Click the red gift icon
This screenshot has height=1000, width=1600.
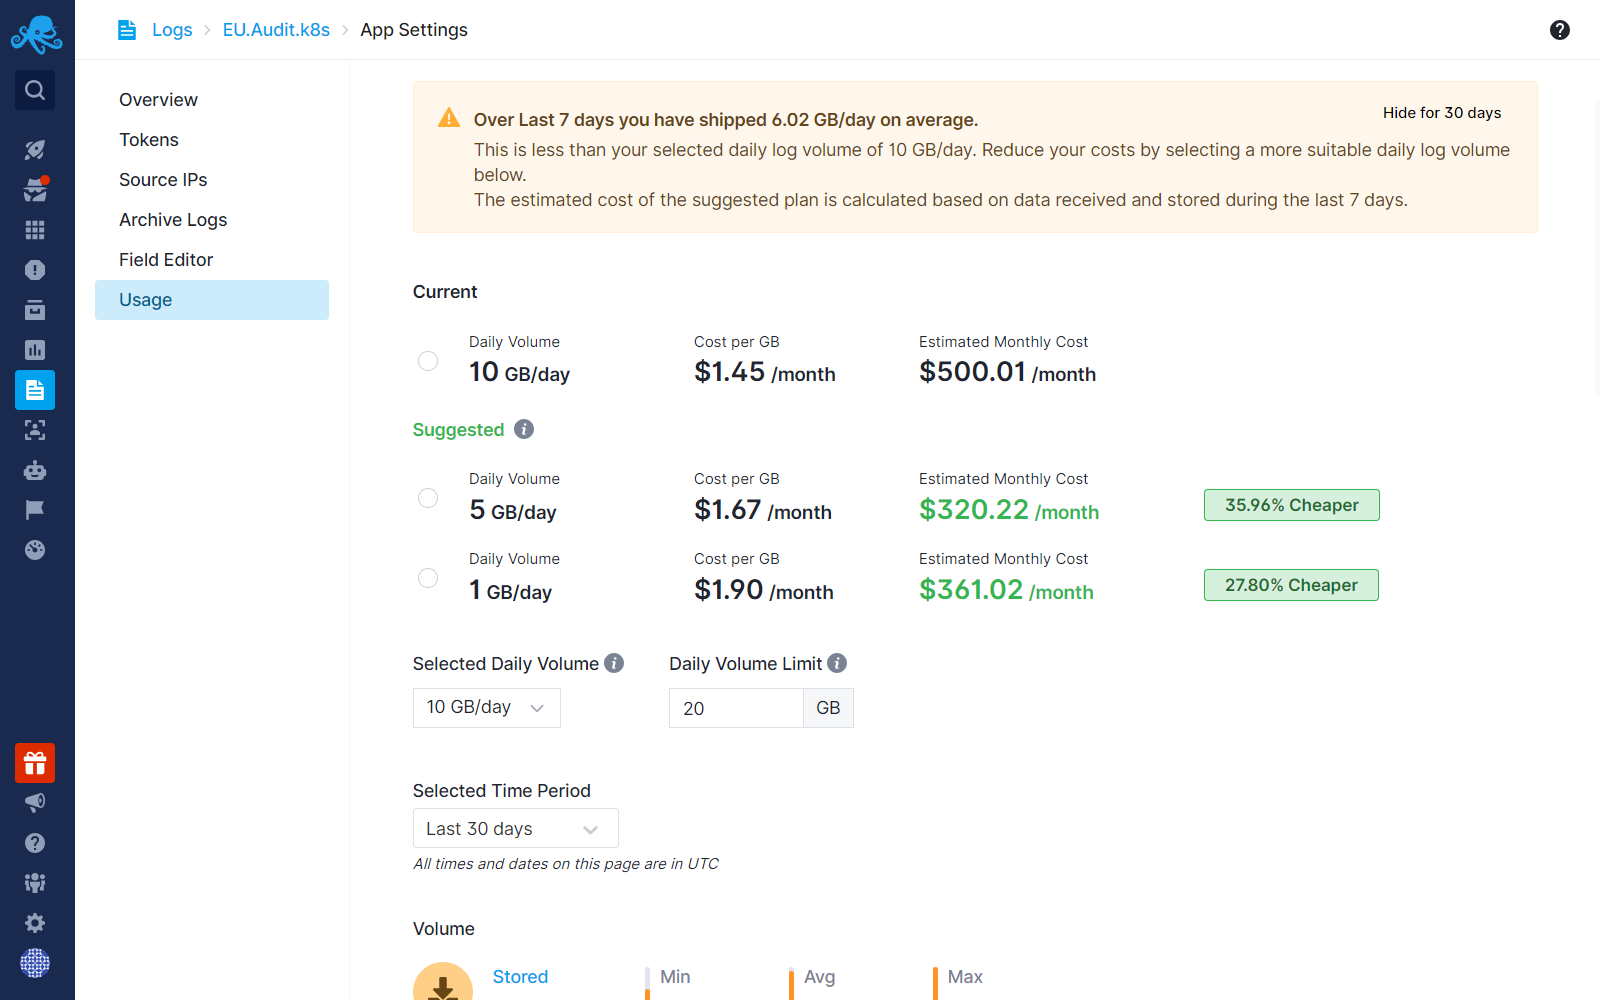(35, 763)
